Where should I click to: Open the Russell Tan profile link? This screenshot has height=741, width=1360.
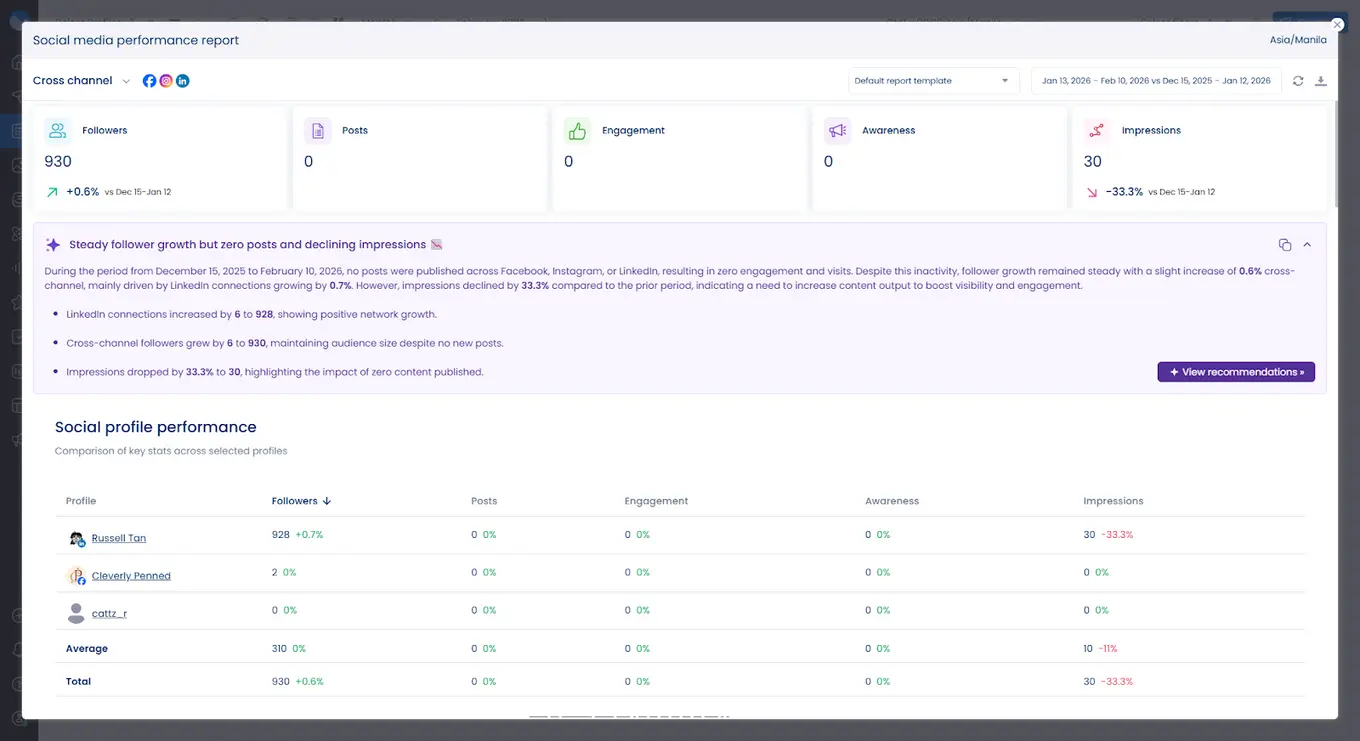click(118, 538)
